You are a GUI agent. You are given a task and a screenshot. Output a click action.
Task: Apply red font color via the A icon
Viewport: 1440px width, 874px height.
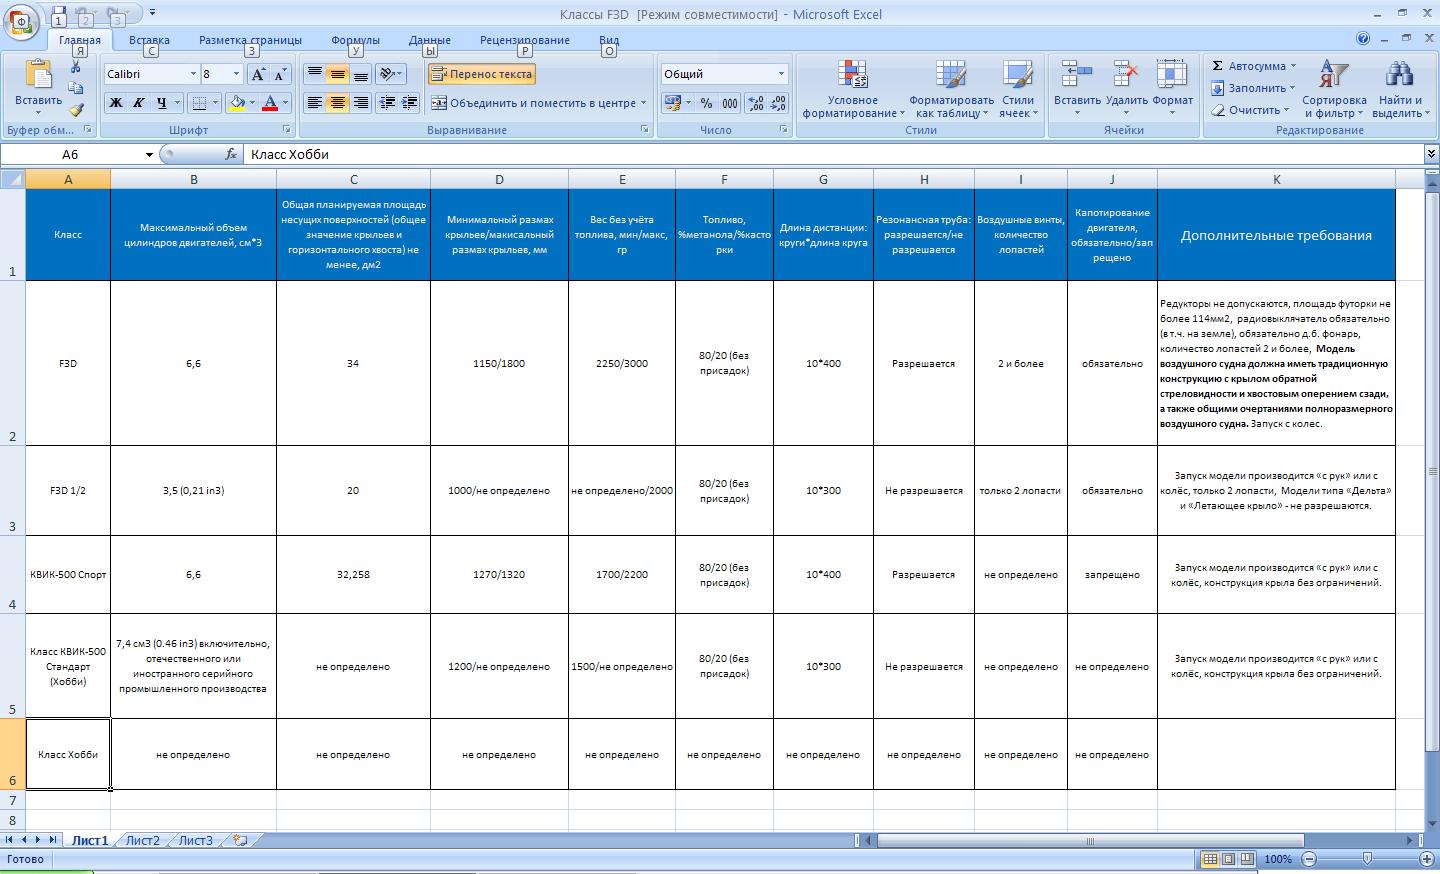(269, 103)
